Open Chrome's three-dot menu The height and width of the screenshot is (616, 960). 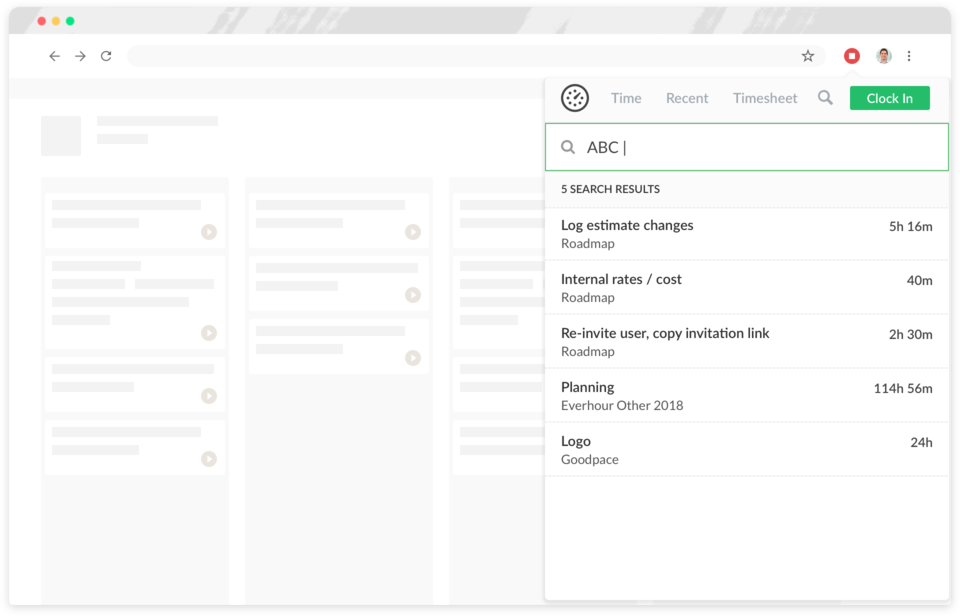point(909,56)
